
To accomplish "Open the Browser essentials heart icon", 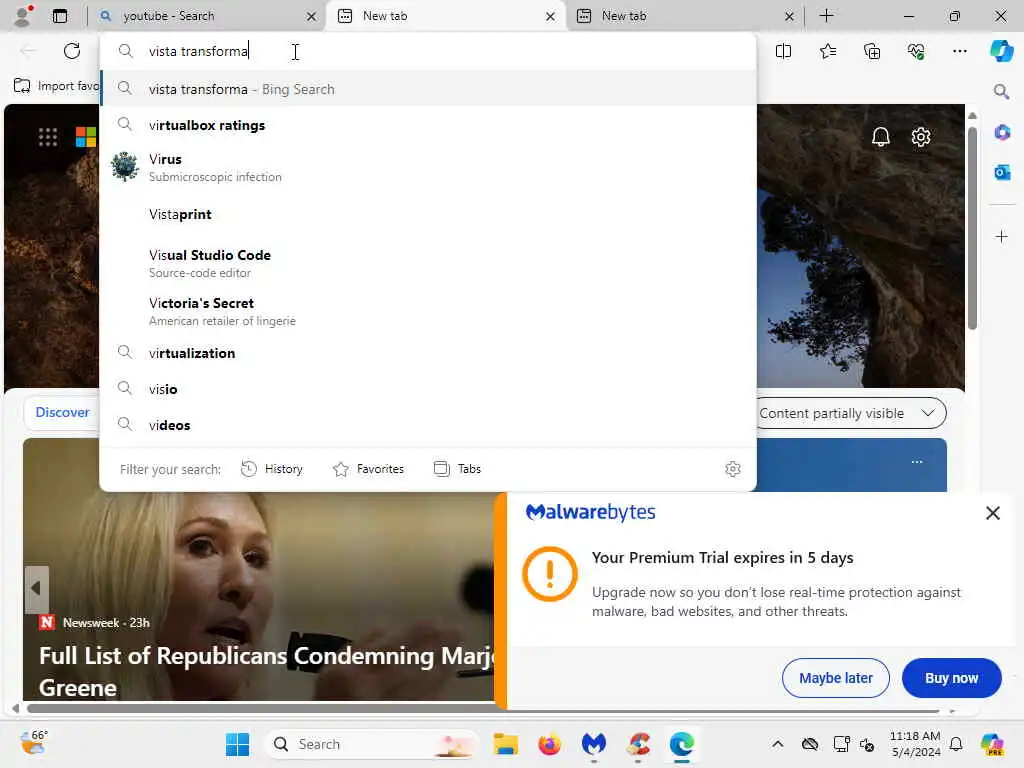I will coord(916,51).
